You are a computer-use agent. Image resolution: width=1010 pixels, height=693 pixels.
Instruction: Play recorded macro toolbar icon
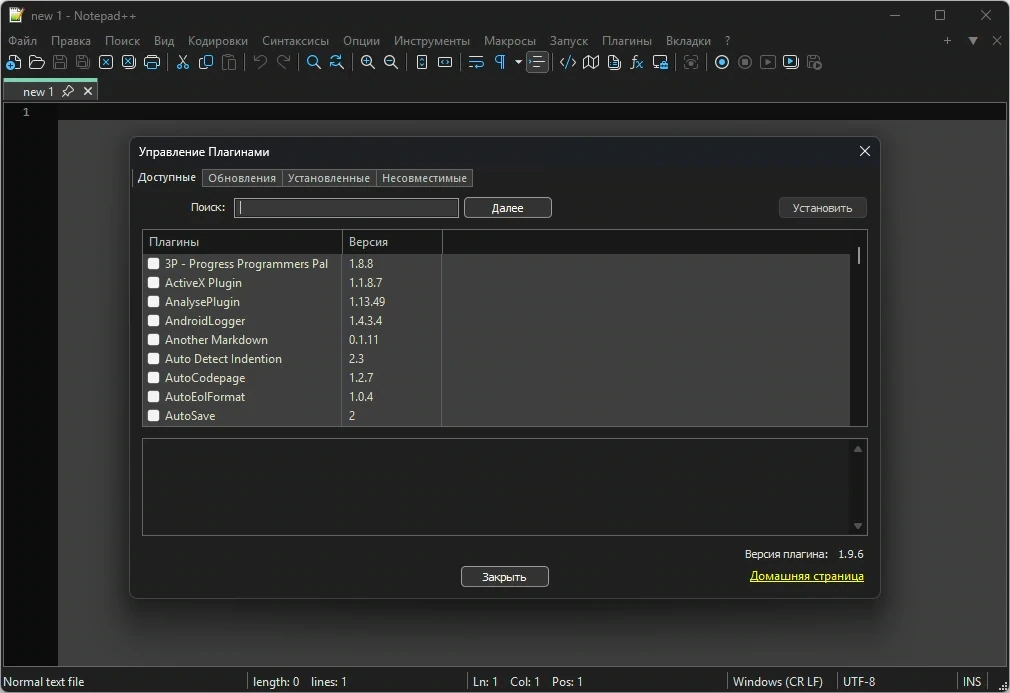768,62
